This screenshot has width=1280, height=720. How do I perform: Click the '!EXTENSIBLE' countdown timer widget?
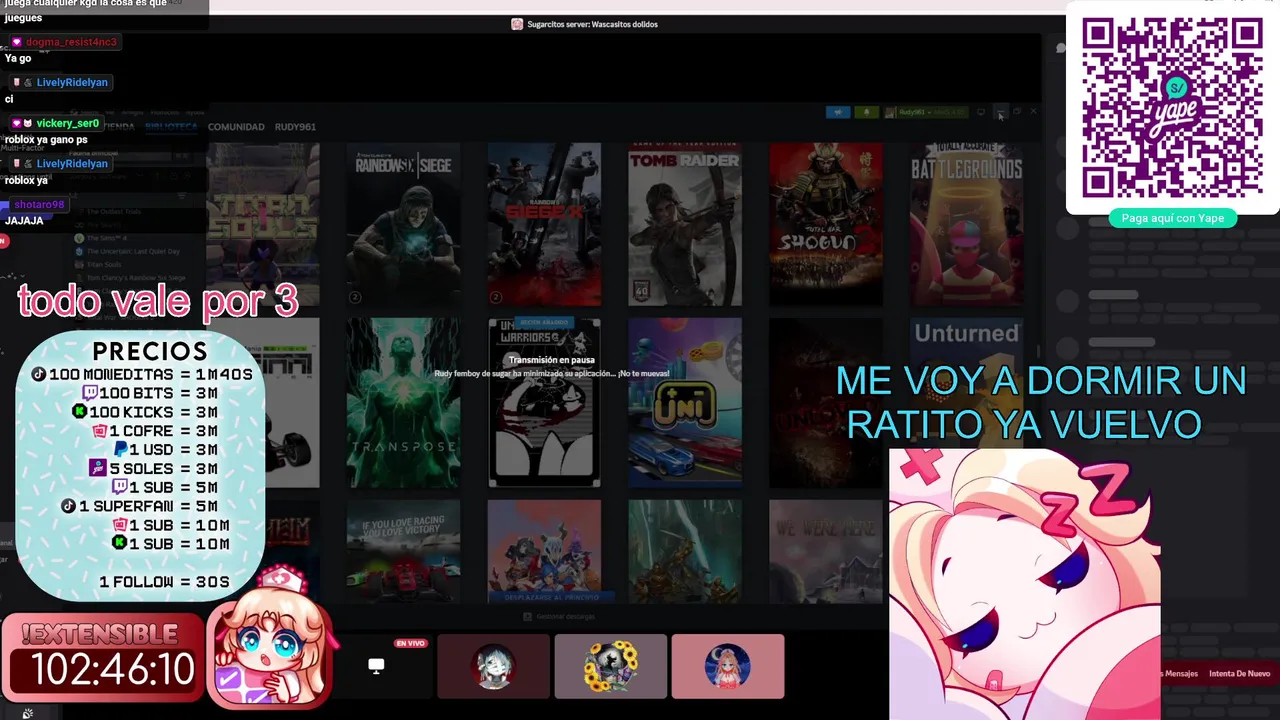[x=104, y=655]
